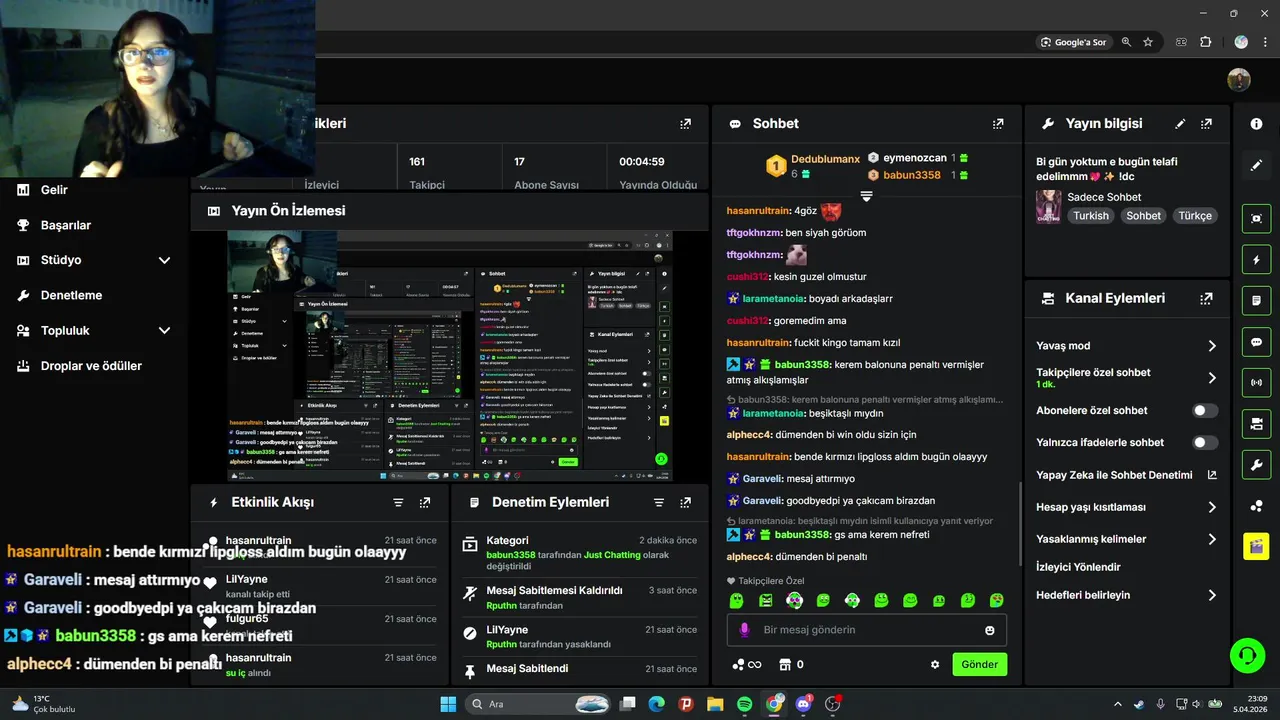Open Droplar ve ödüller in sidebar
1280x720 pixels.
tap(93, 366)
